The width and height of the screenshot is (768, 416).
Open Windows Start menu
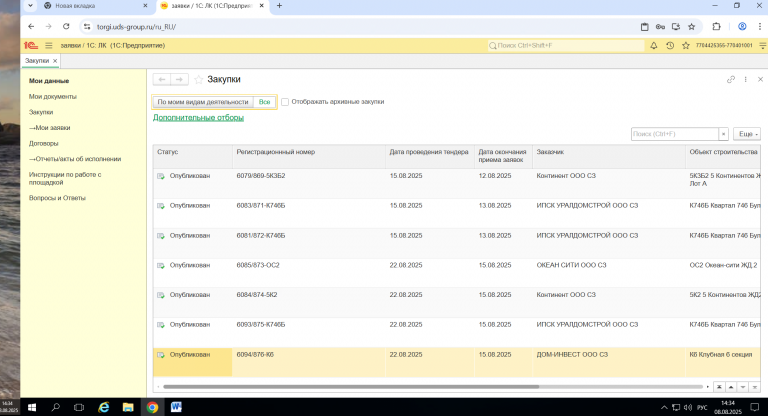32,407
